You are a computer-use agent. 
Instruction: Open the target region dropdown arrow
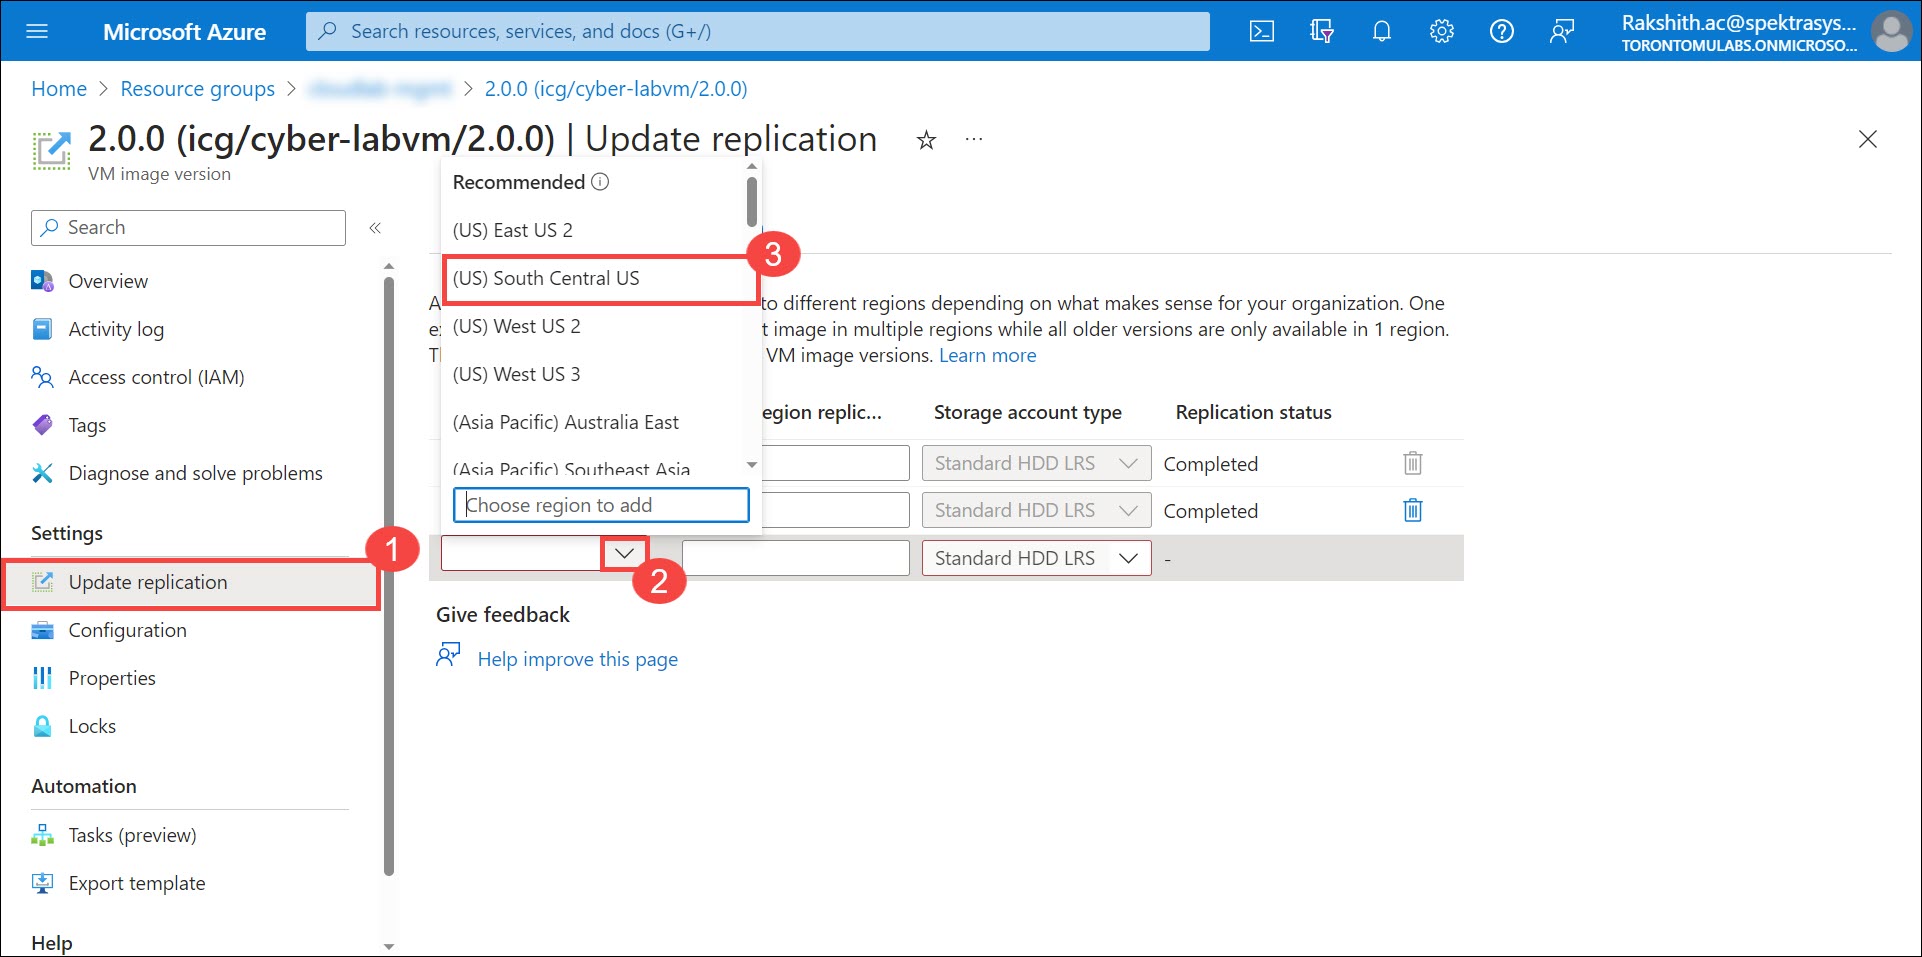click(625, 553)
